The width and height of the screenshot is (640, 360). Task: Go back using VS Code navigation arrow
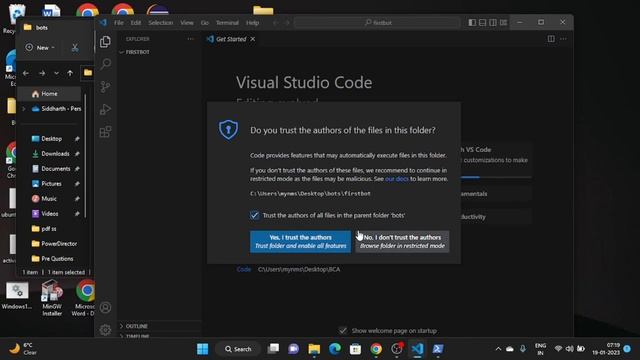(276, 23)
